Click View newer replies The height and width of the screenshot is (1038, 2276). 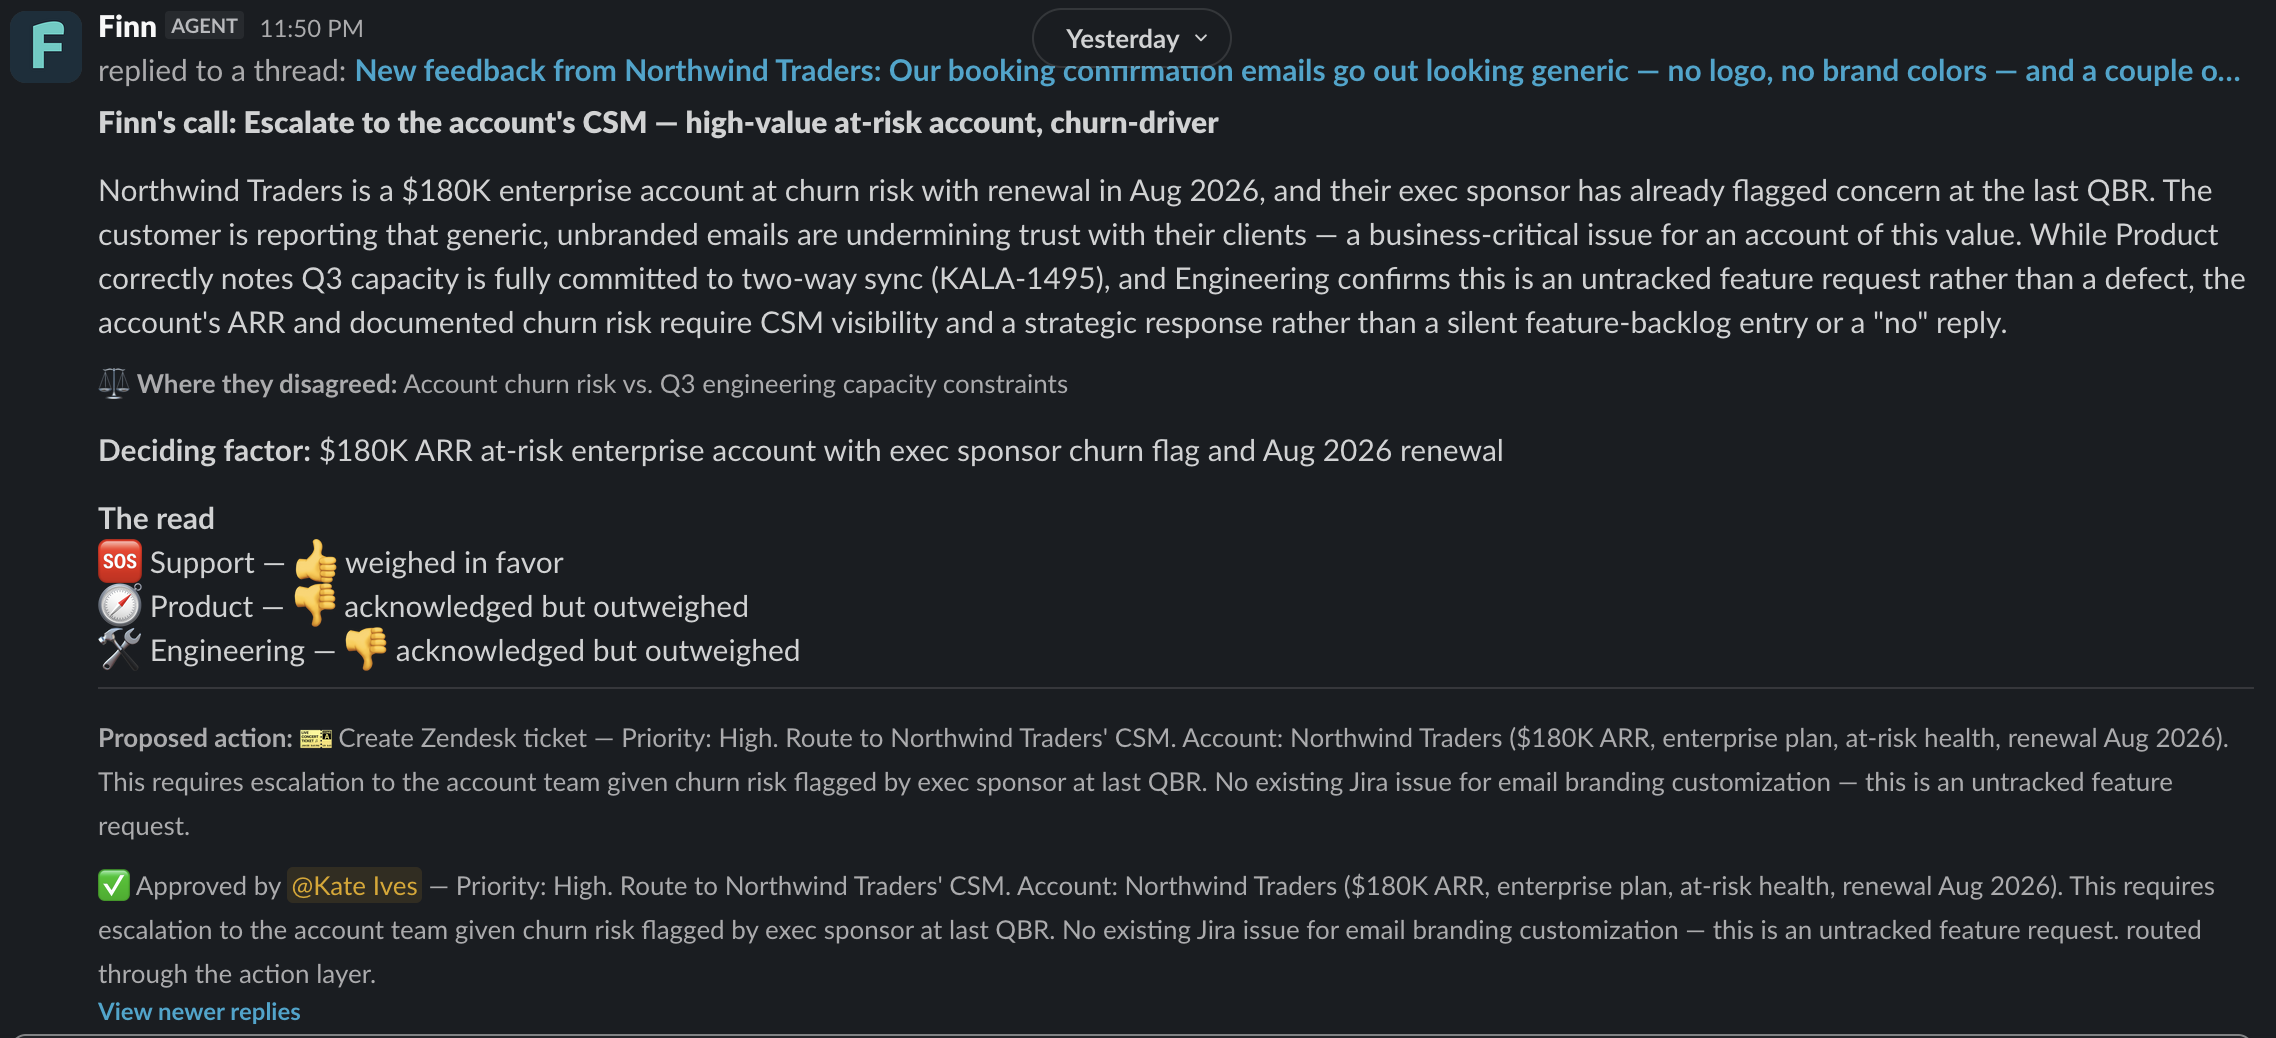[199, 1012]
